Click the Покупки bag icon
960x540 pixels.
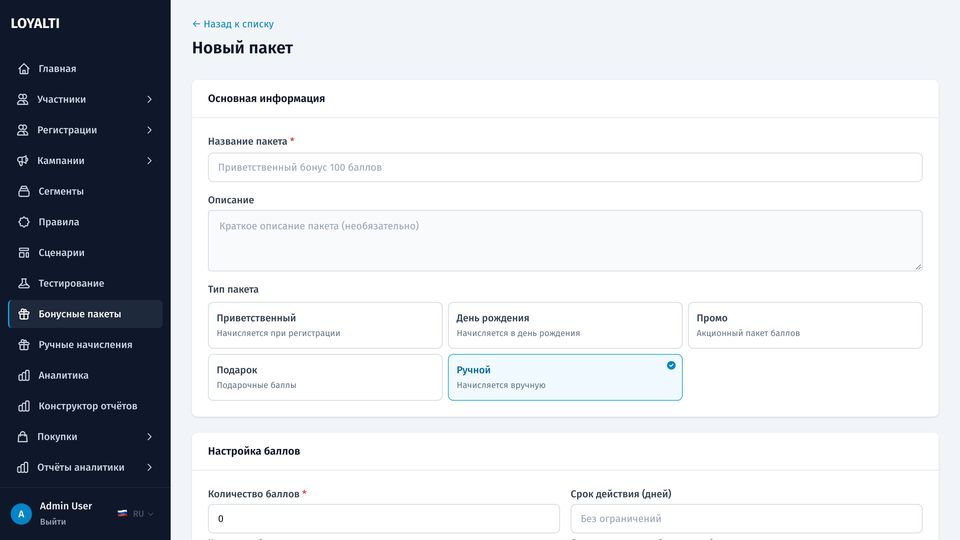click(x=23, y=437)
